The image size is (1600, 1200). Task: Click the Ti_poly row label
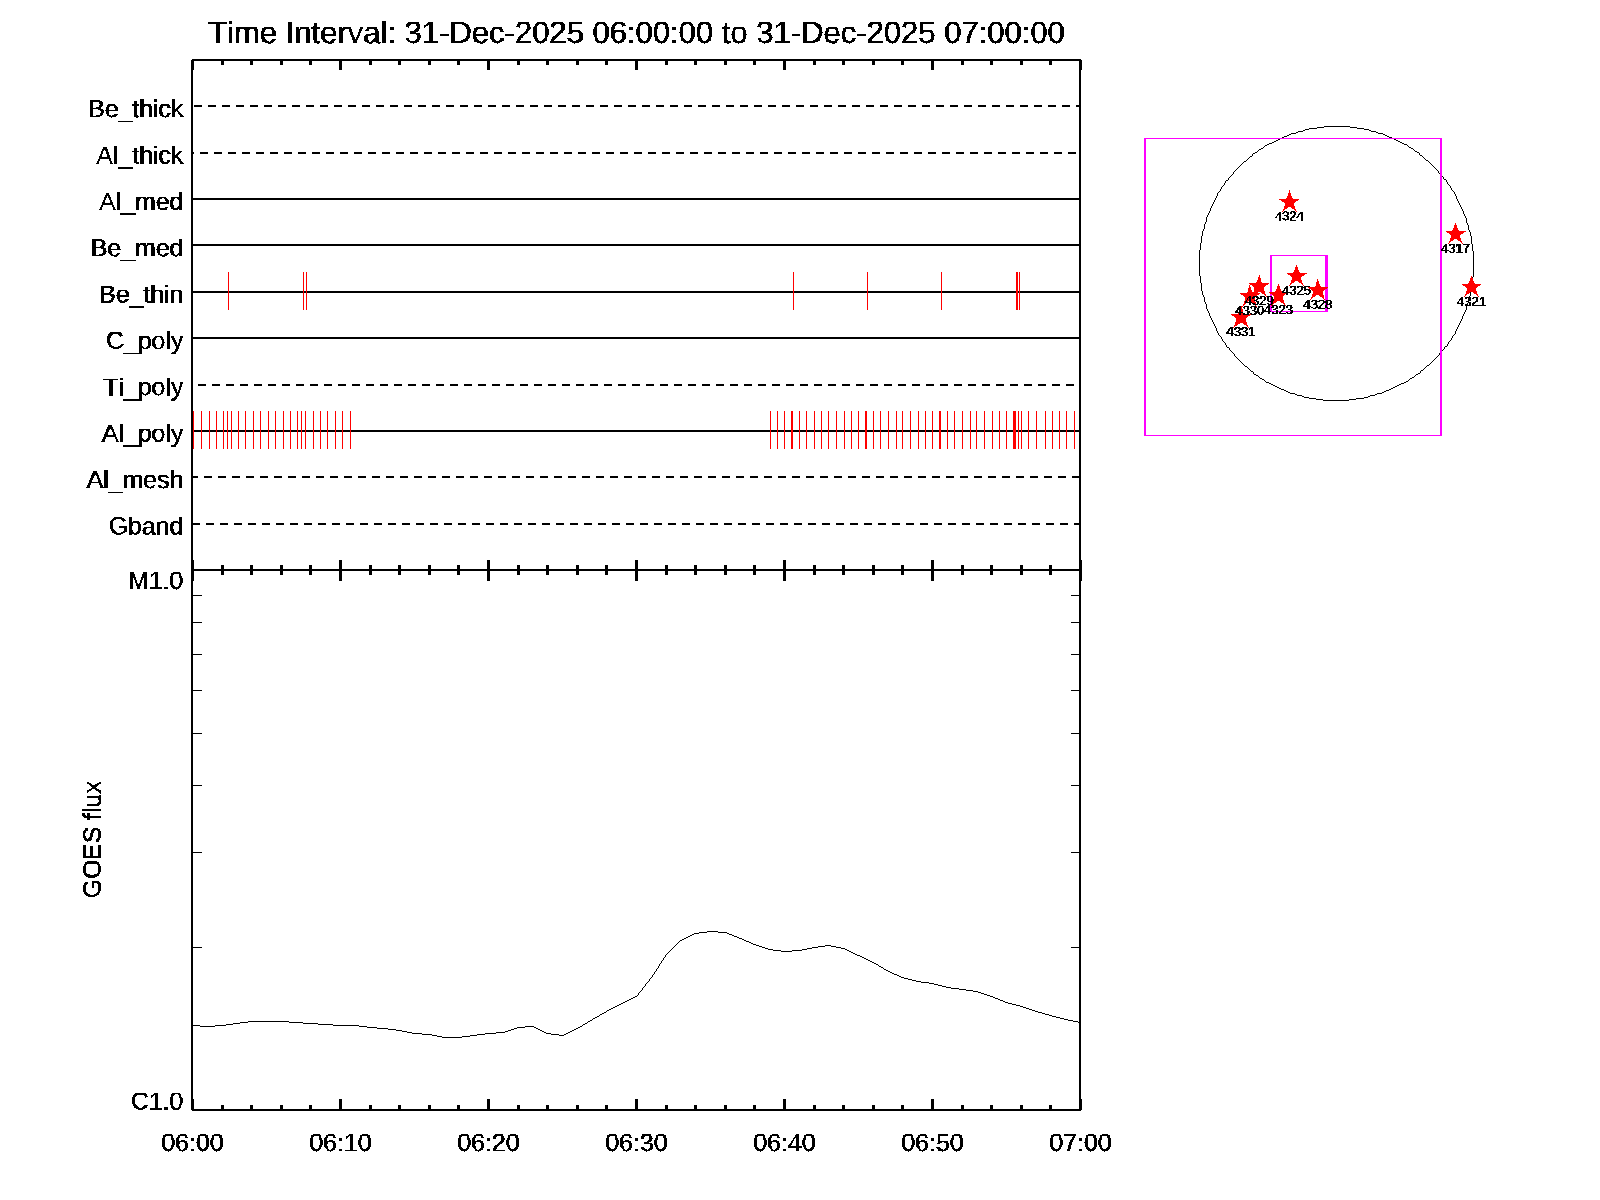(143, 388)
